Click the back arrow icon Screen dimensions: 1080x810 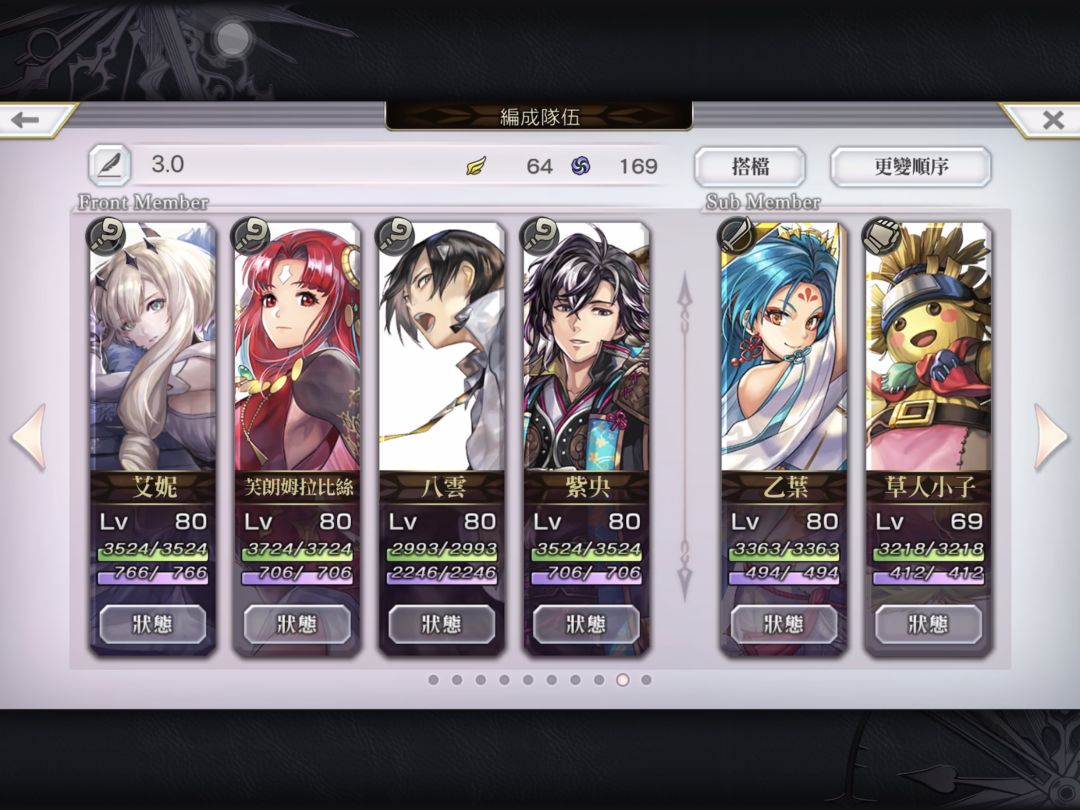pyautogui.click(x=25, y=121)
